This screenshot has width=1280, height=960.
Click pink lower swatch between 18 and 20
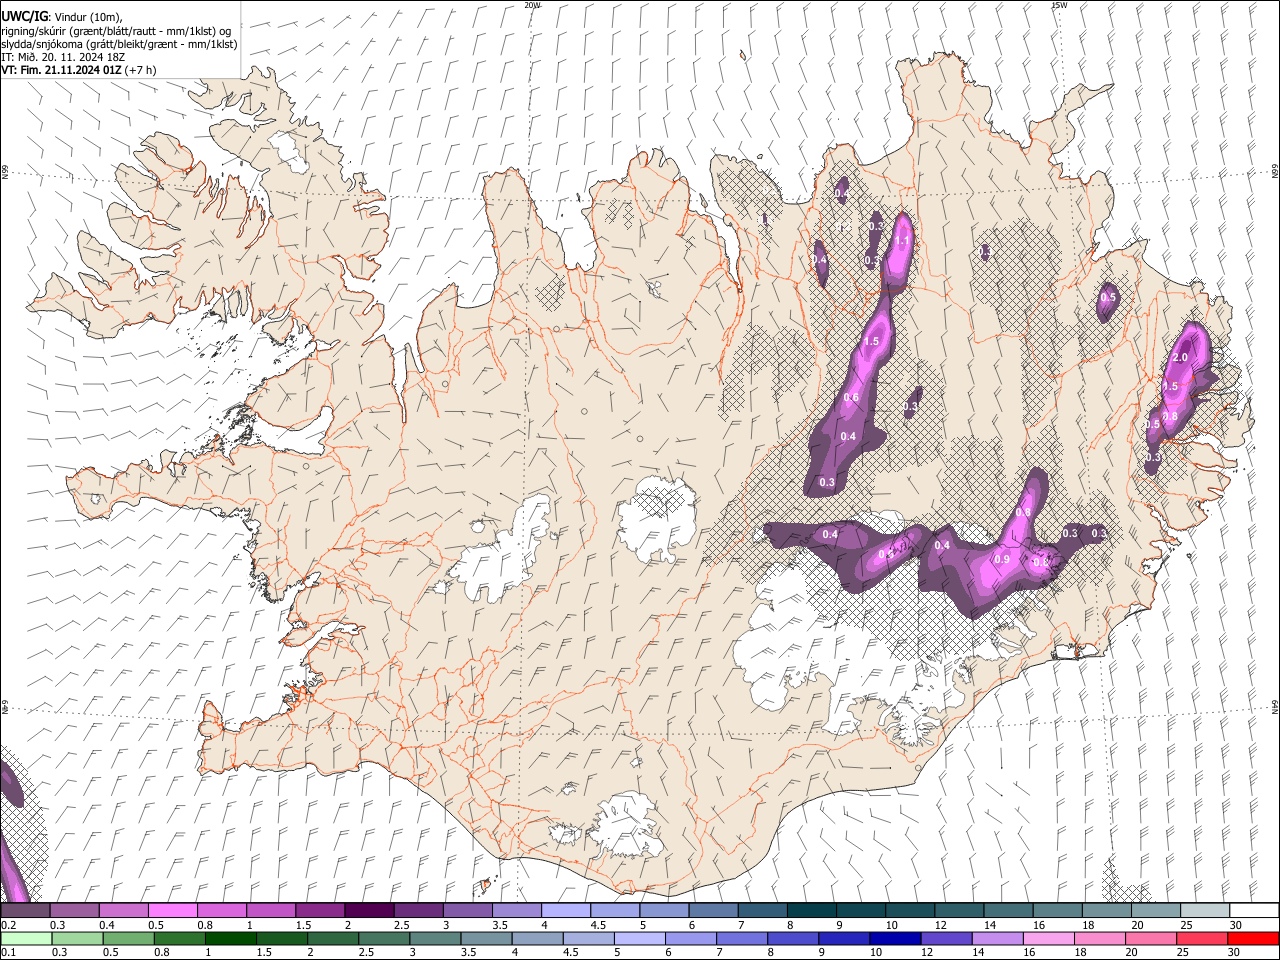[1098, 939]
